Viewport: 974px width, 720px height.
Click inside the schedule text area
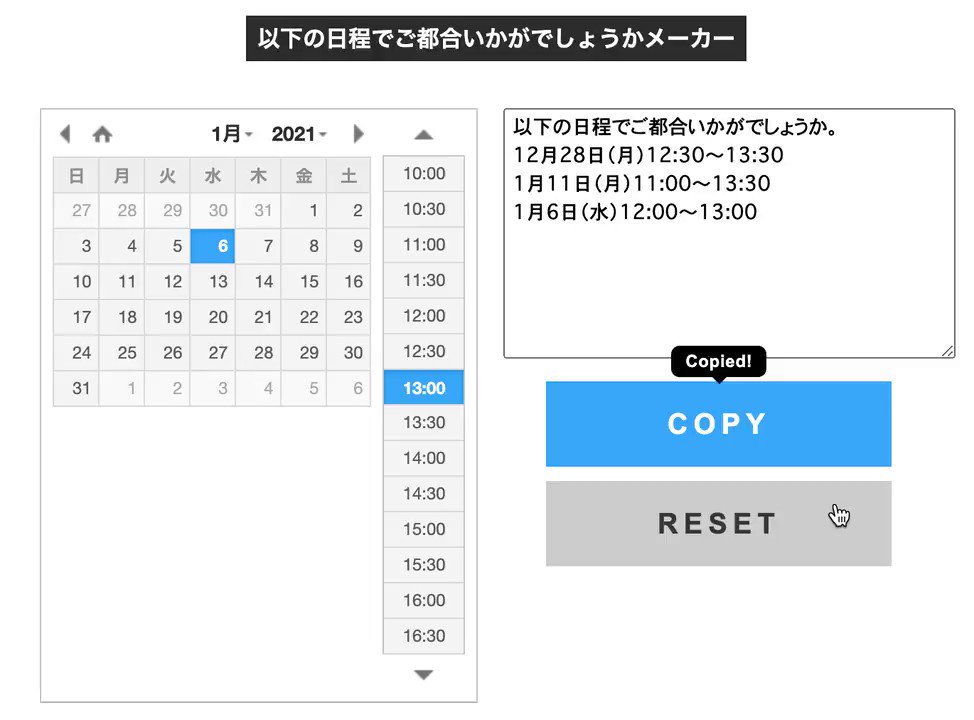[729, 280]
